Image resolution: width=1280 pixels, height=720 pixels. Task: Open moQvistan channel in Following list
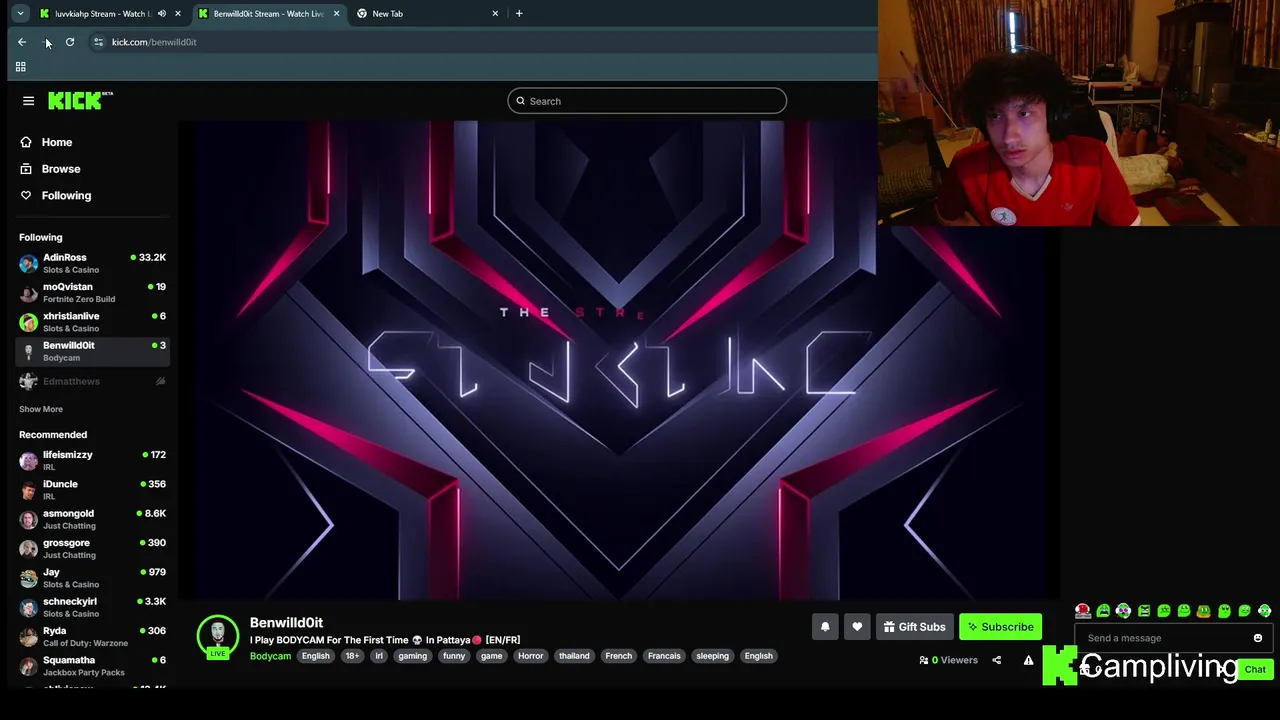(93, 292)
